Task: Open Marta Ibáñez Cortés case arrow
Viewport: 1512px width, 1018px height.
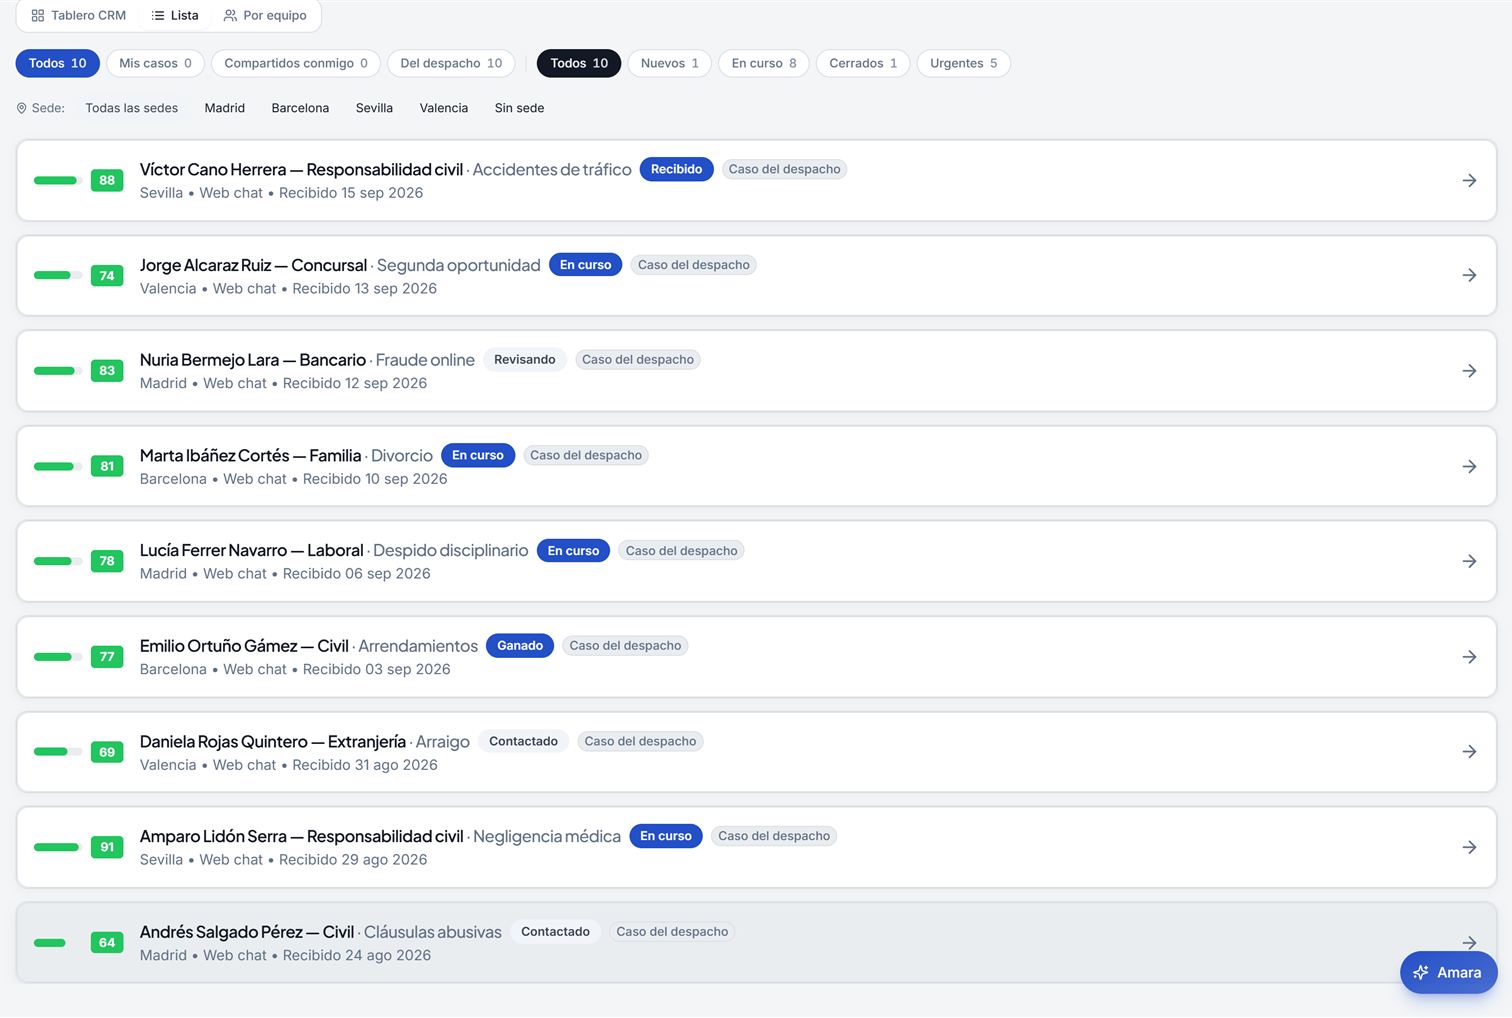Action: click(x=1469, y=466)
